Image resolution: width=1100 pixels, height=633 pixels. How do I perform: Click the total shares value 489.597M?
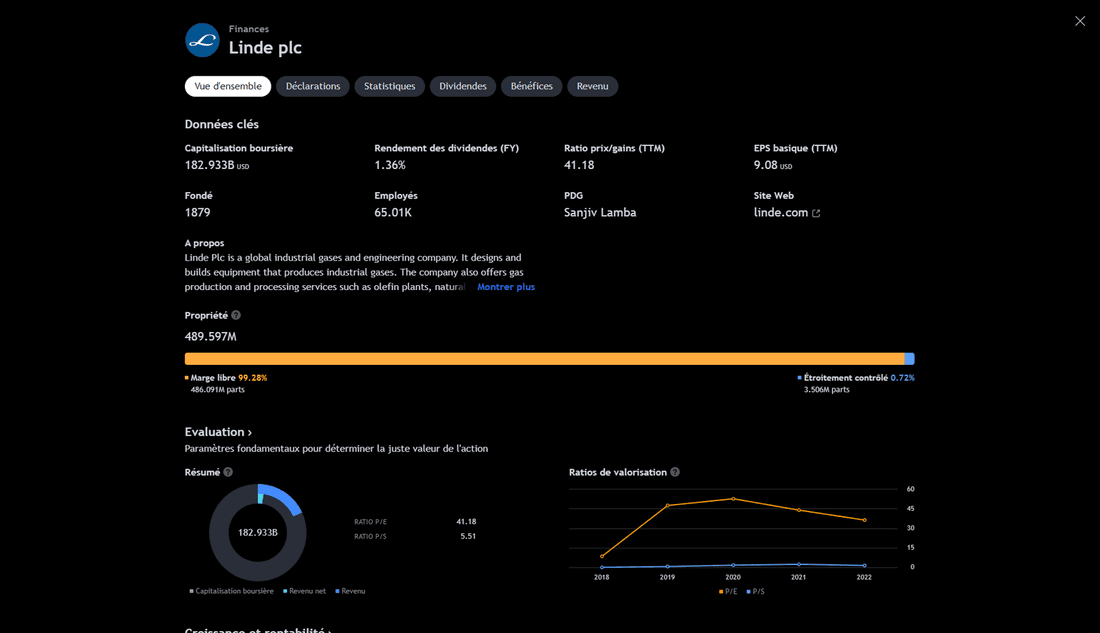pyautogui.click(x=210, y=337)
